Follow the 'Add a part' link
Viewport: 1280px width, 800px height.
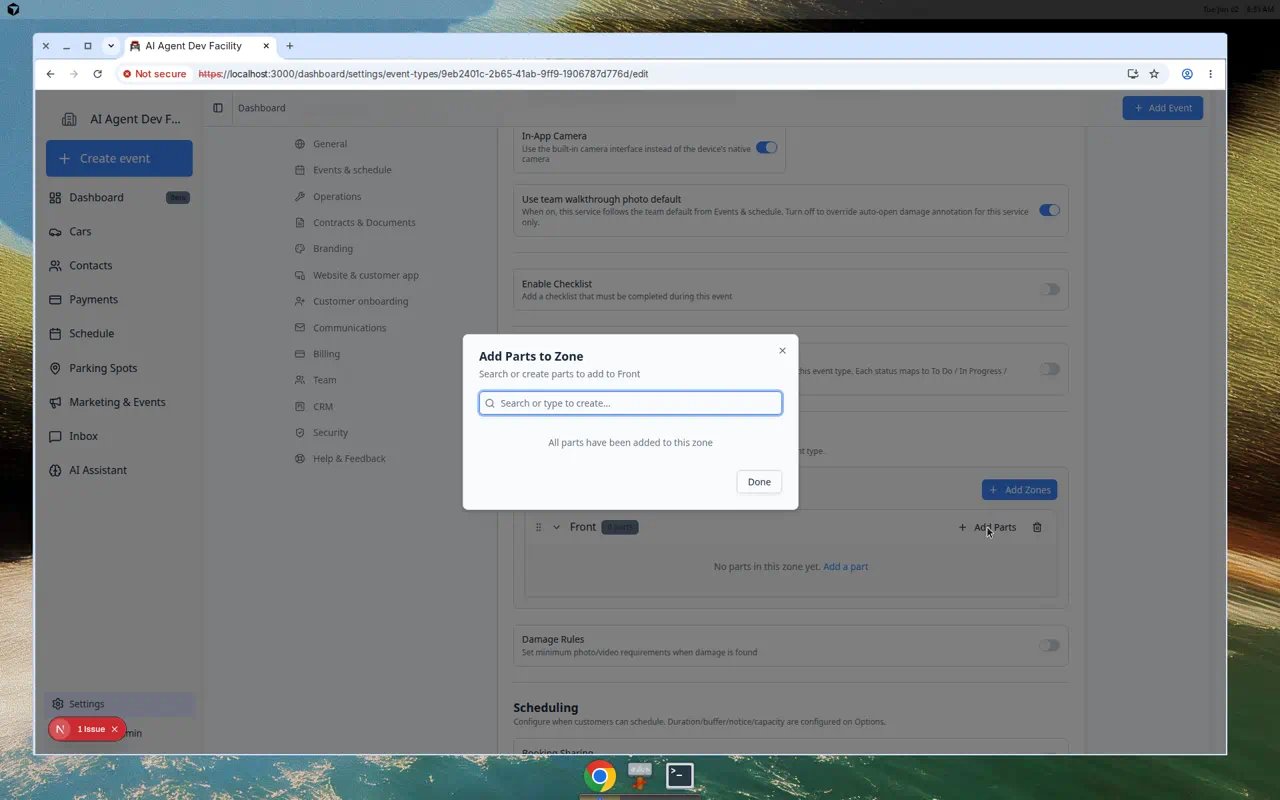click(846, 567)
